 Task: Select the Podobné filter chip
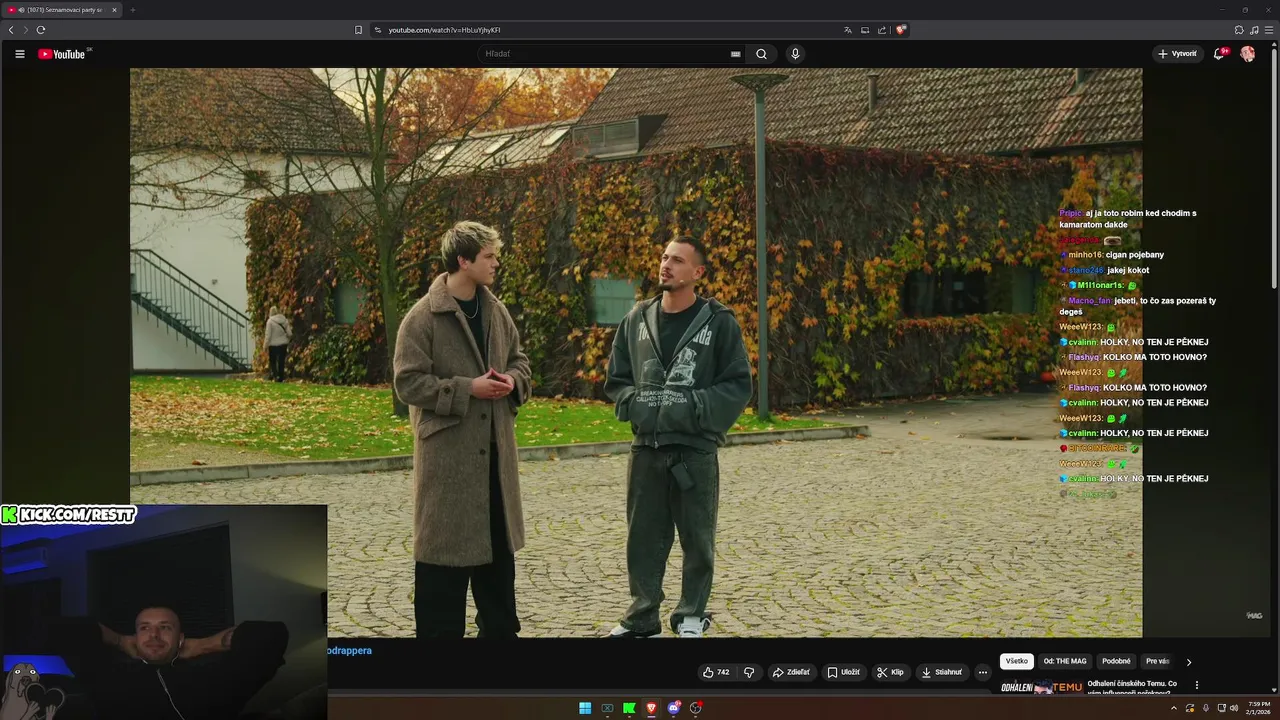pos(1116,661)
